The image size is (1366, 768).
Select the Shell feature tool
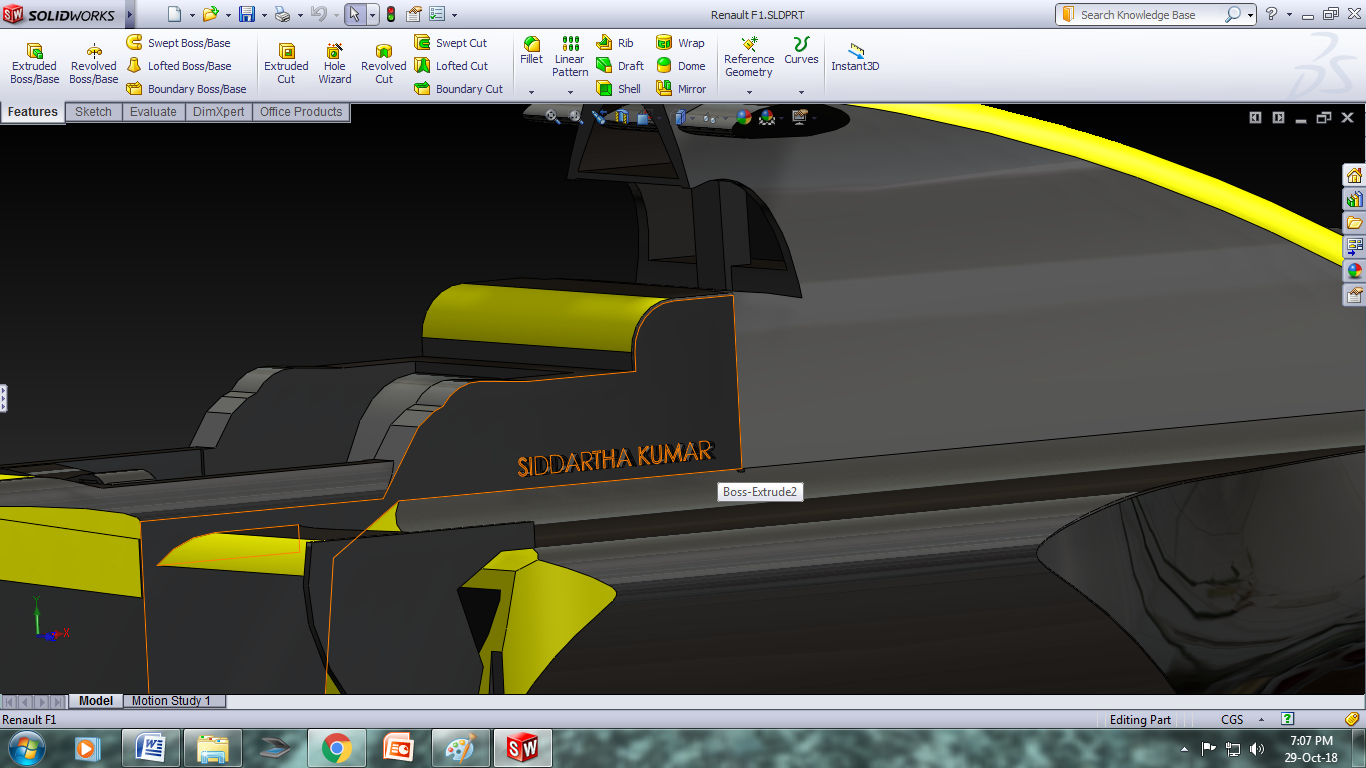tap(619, 89)
